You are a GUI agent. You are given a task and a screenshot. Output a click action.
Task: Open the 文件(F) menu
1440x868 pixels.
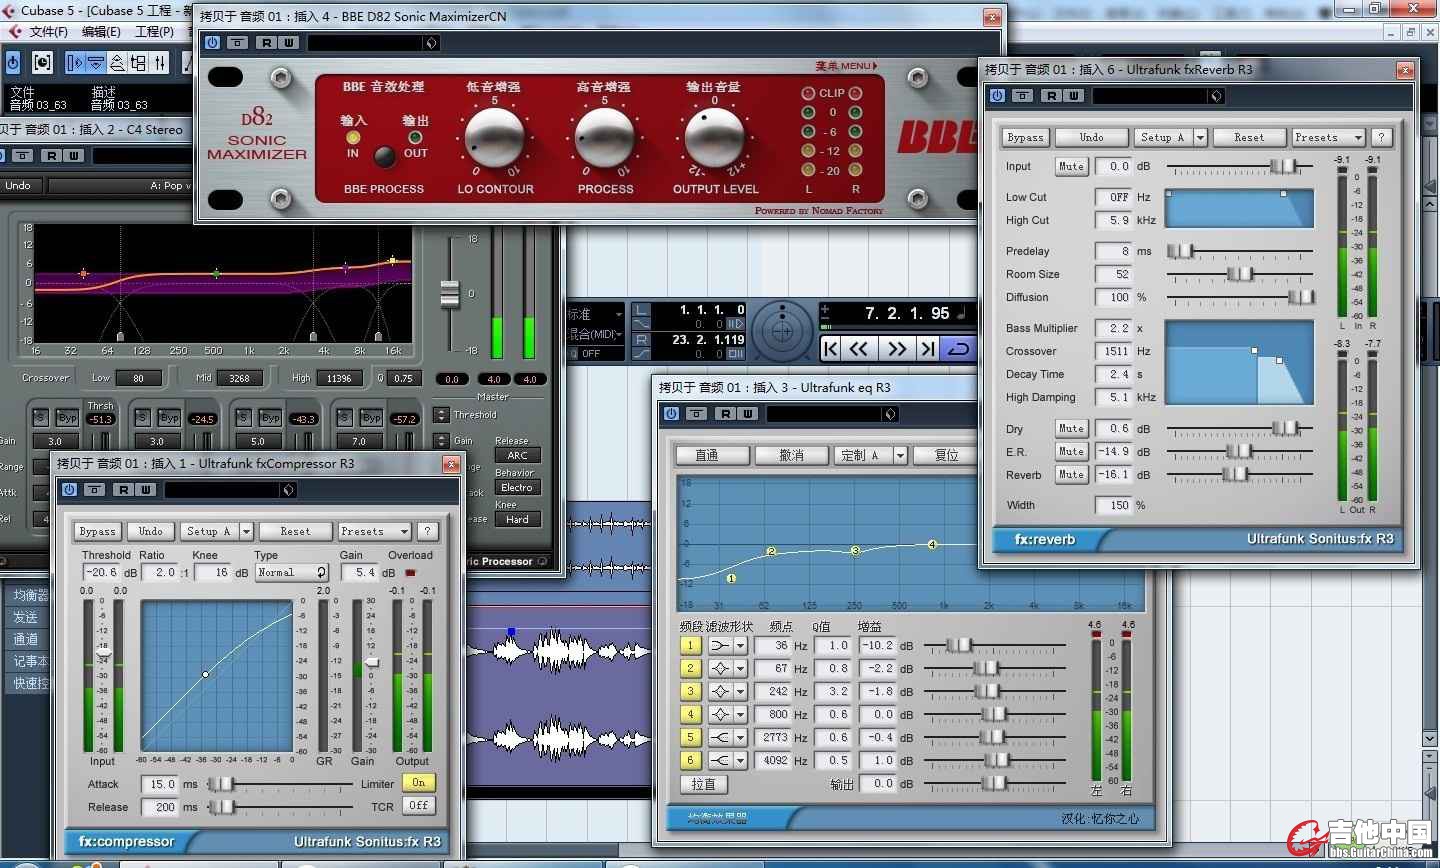[47, 31]
